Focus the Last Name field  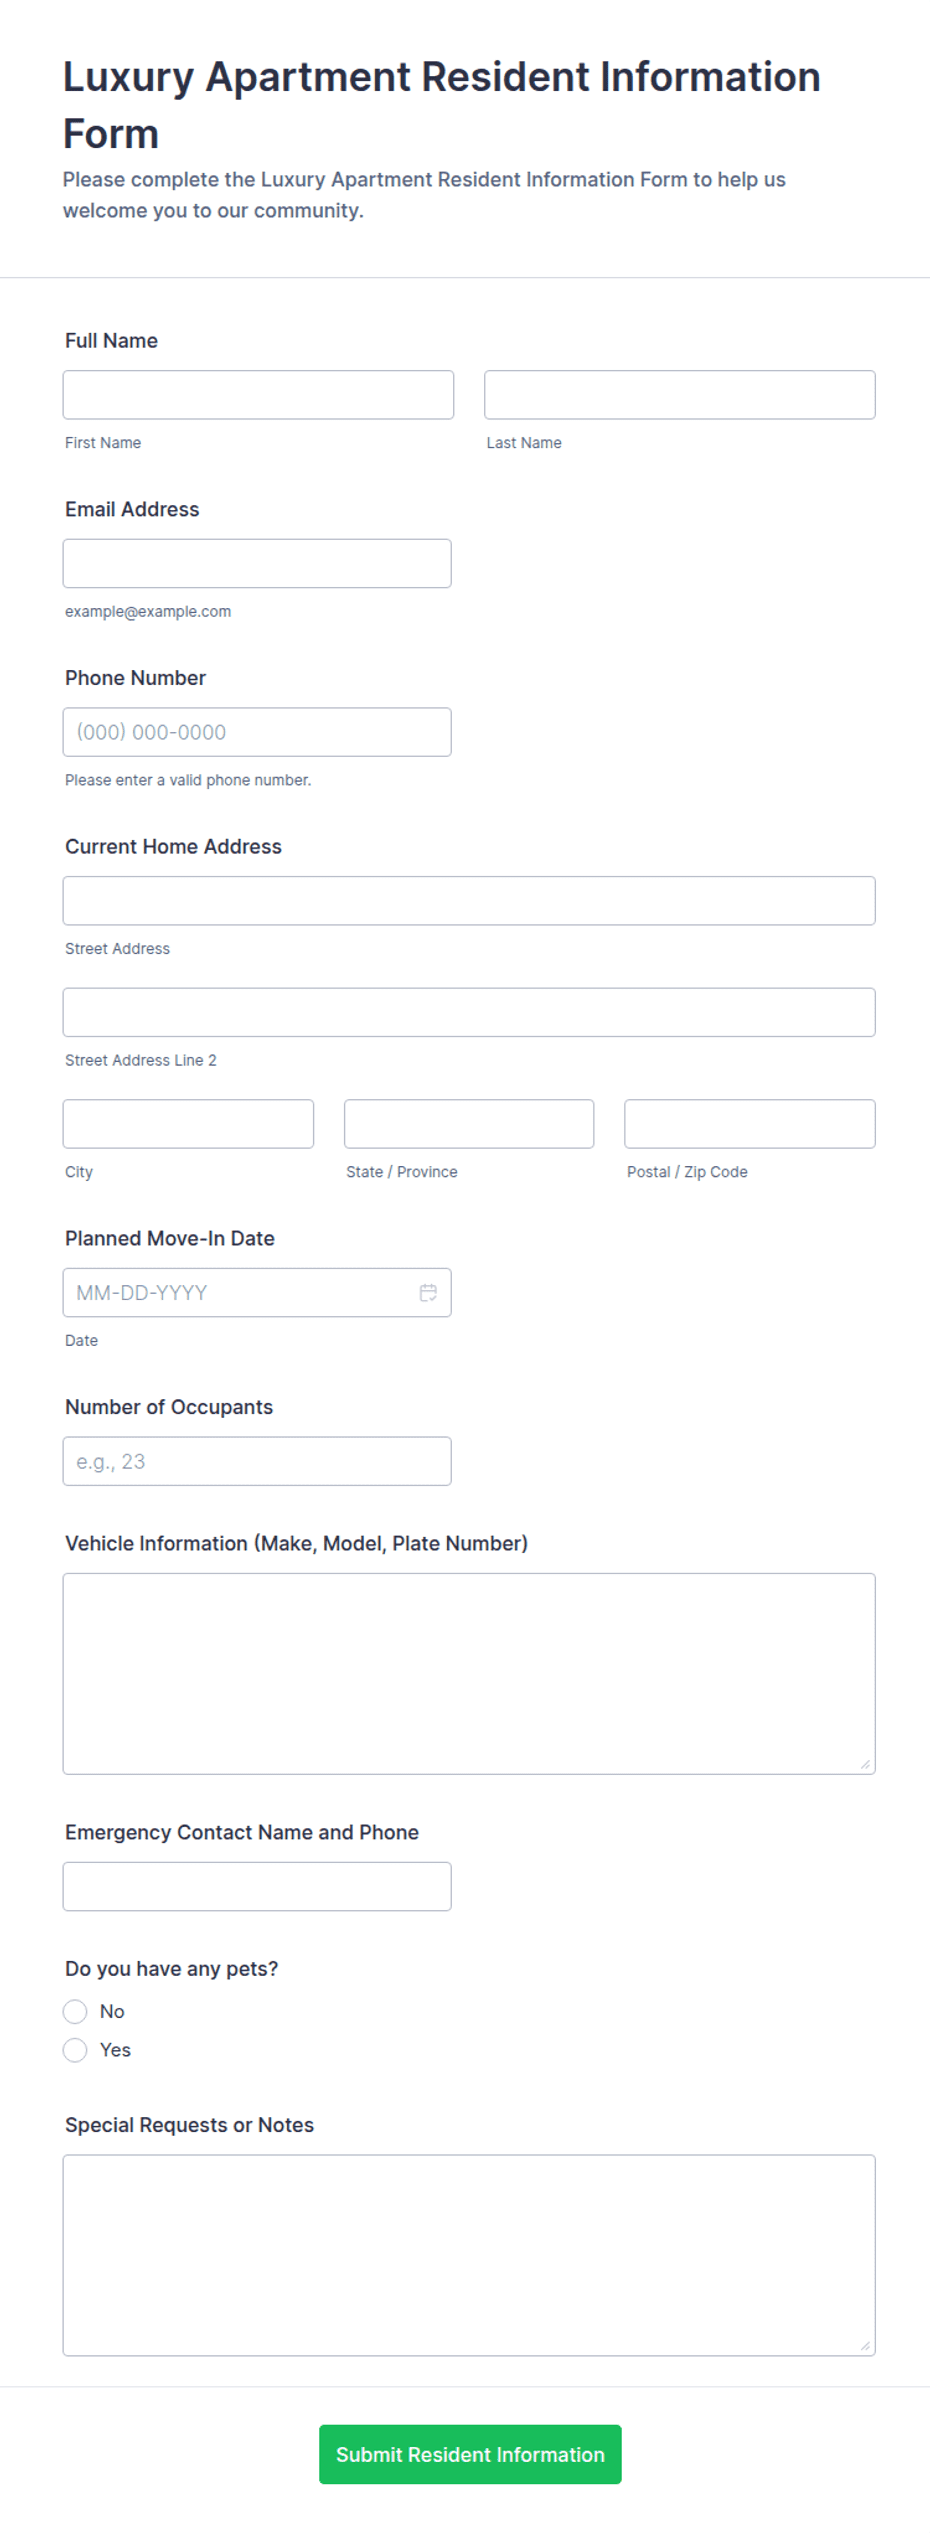tap(680, 395)
